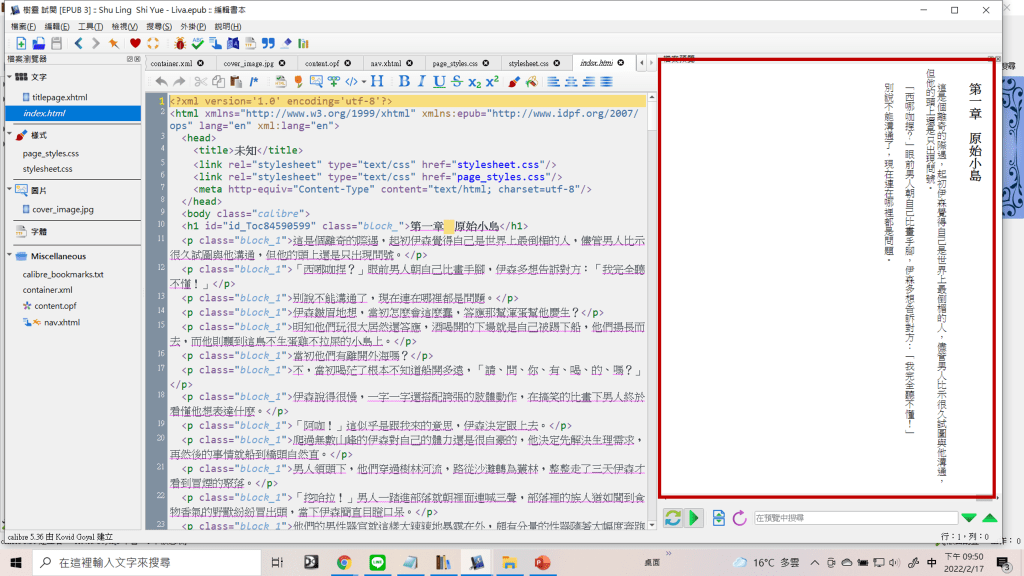Viewport: 1024px width, 576px height.
Task: Click the subscript formatting icon
Action: point(474,81)
